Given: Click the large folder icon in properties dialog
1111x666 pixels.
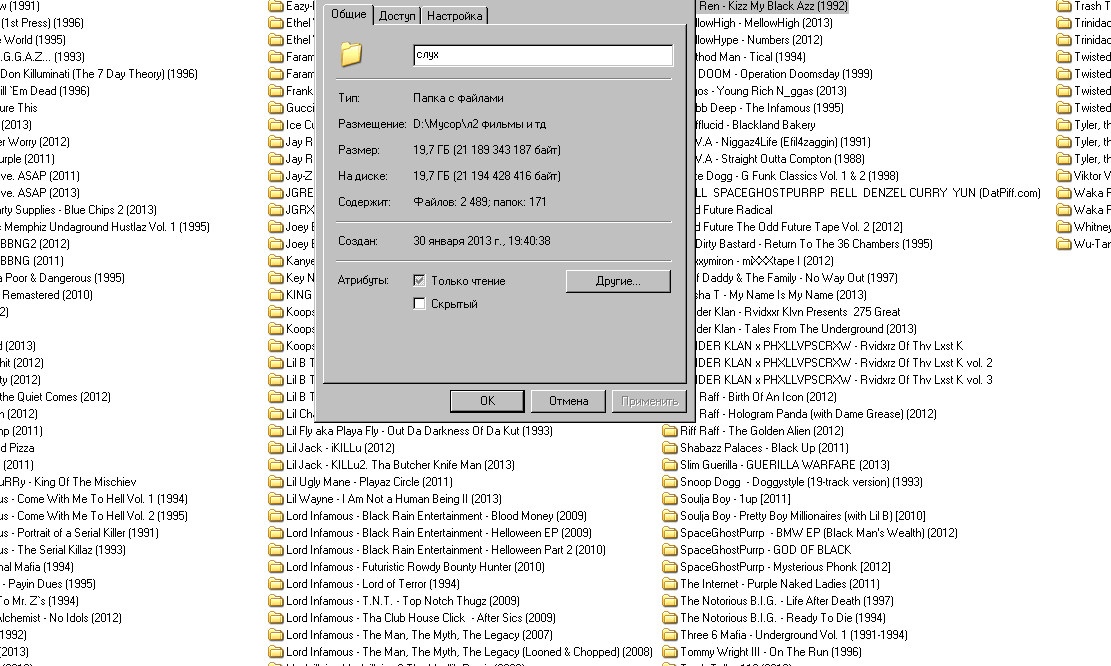Looking at the screenshot, I should click(351, 54).
